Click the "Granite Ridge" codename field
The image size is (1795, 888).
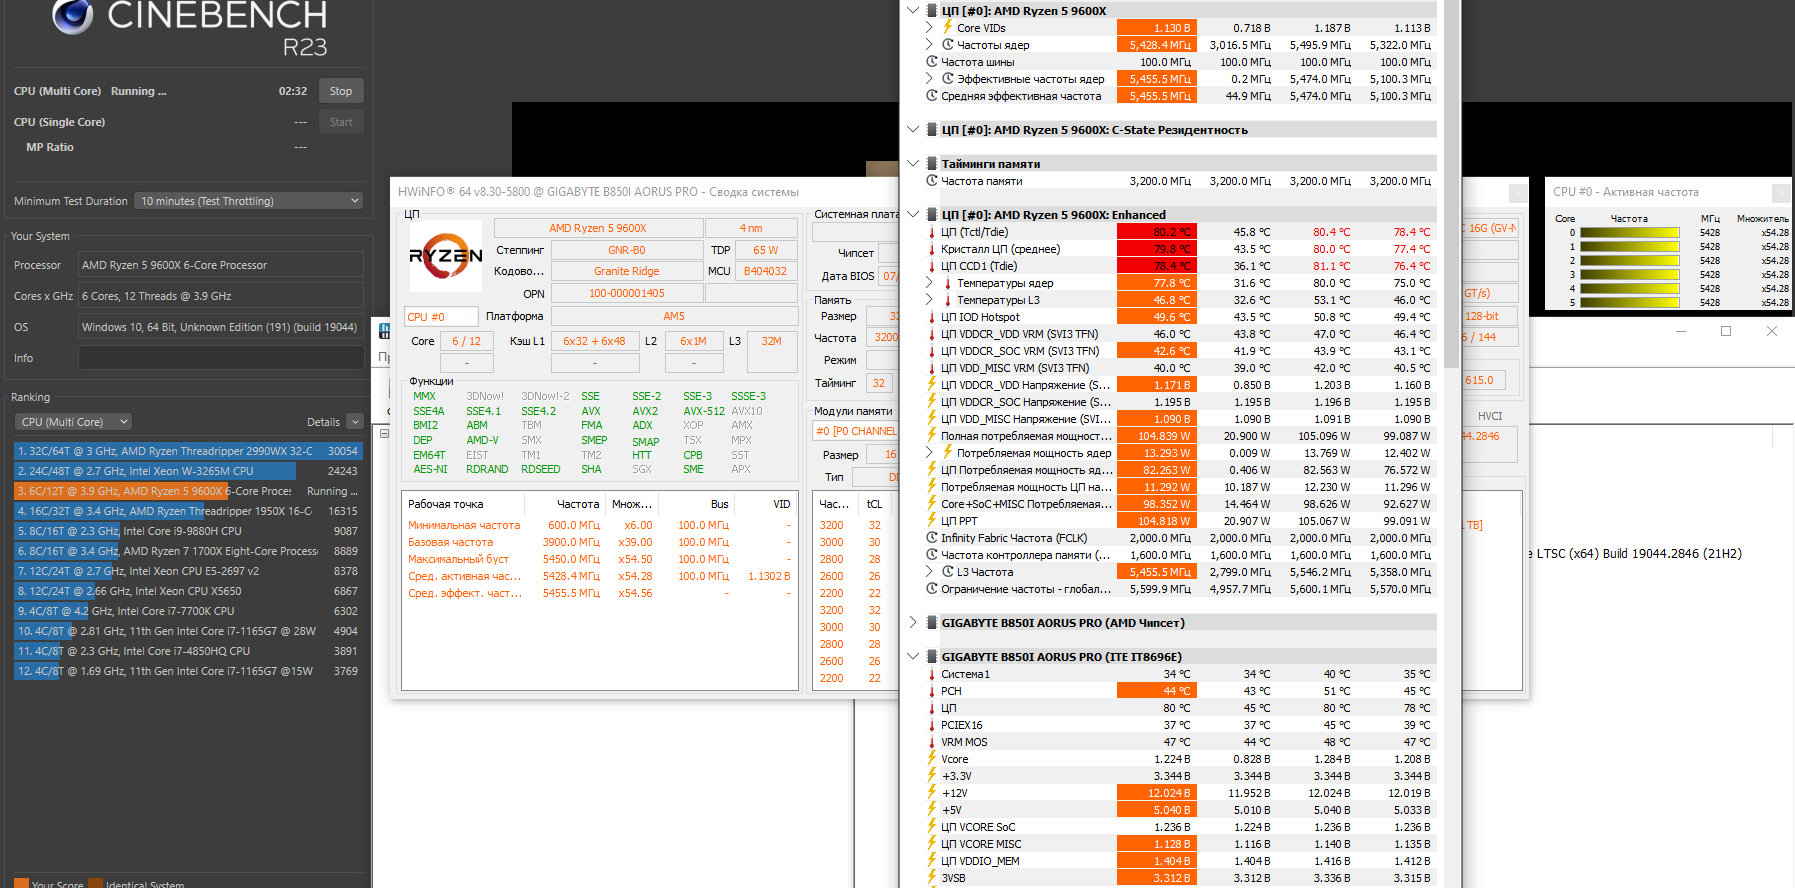click(626, 271)
